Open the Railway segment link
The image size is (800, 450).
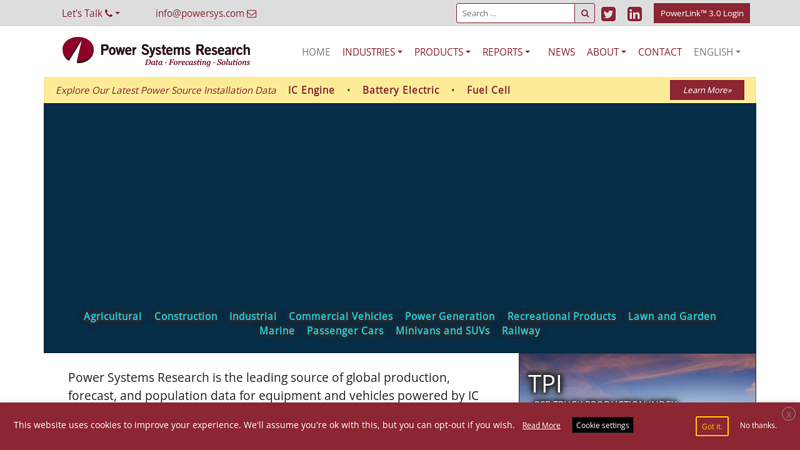pyautogui.click(x=521, y=331)
